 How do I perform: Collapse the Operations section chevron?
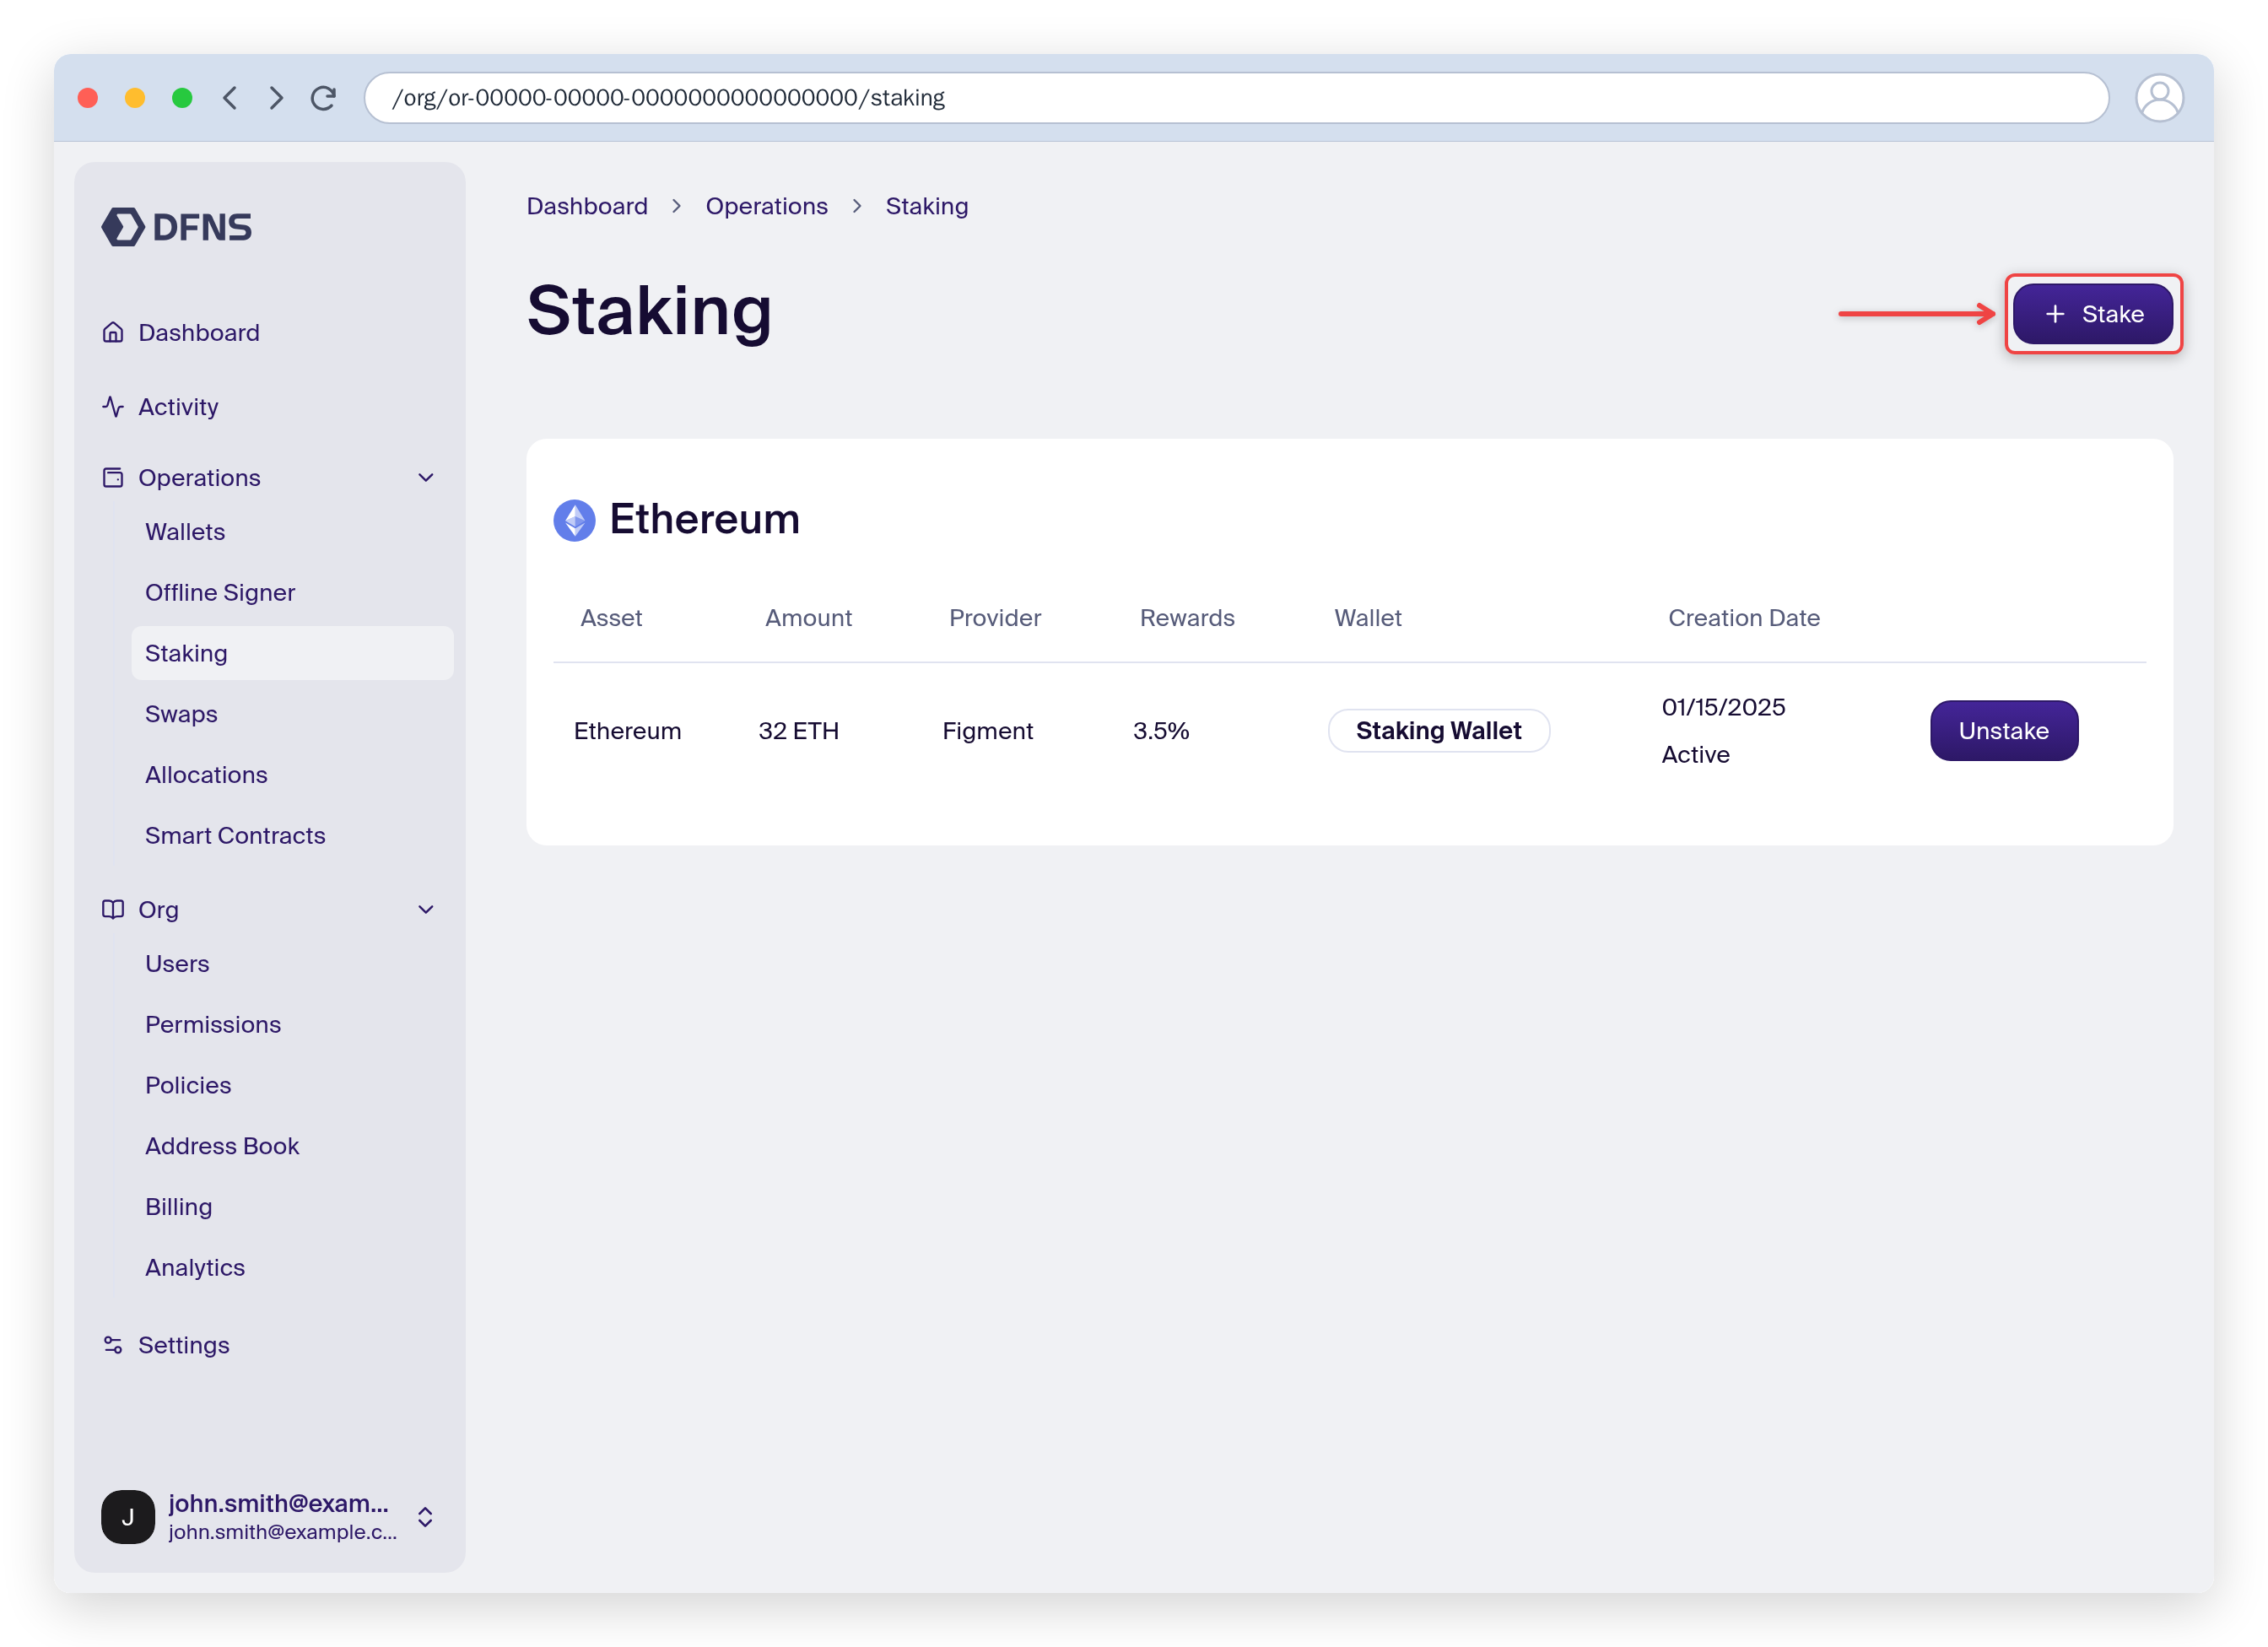pyautogui.click(x=426, y=477)
